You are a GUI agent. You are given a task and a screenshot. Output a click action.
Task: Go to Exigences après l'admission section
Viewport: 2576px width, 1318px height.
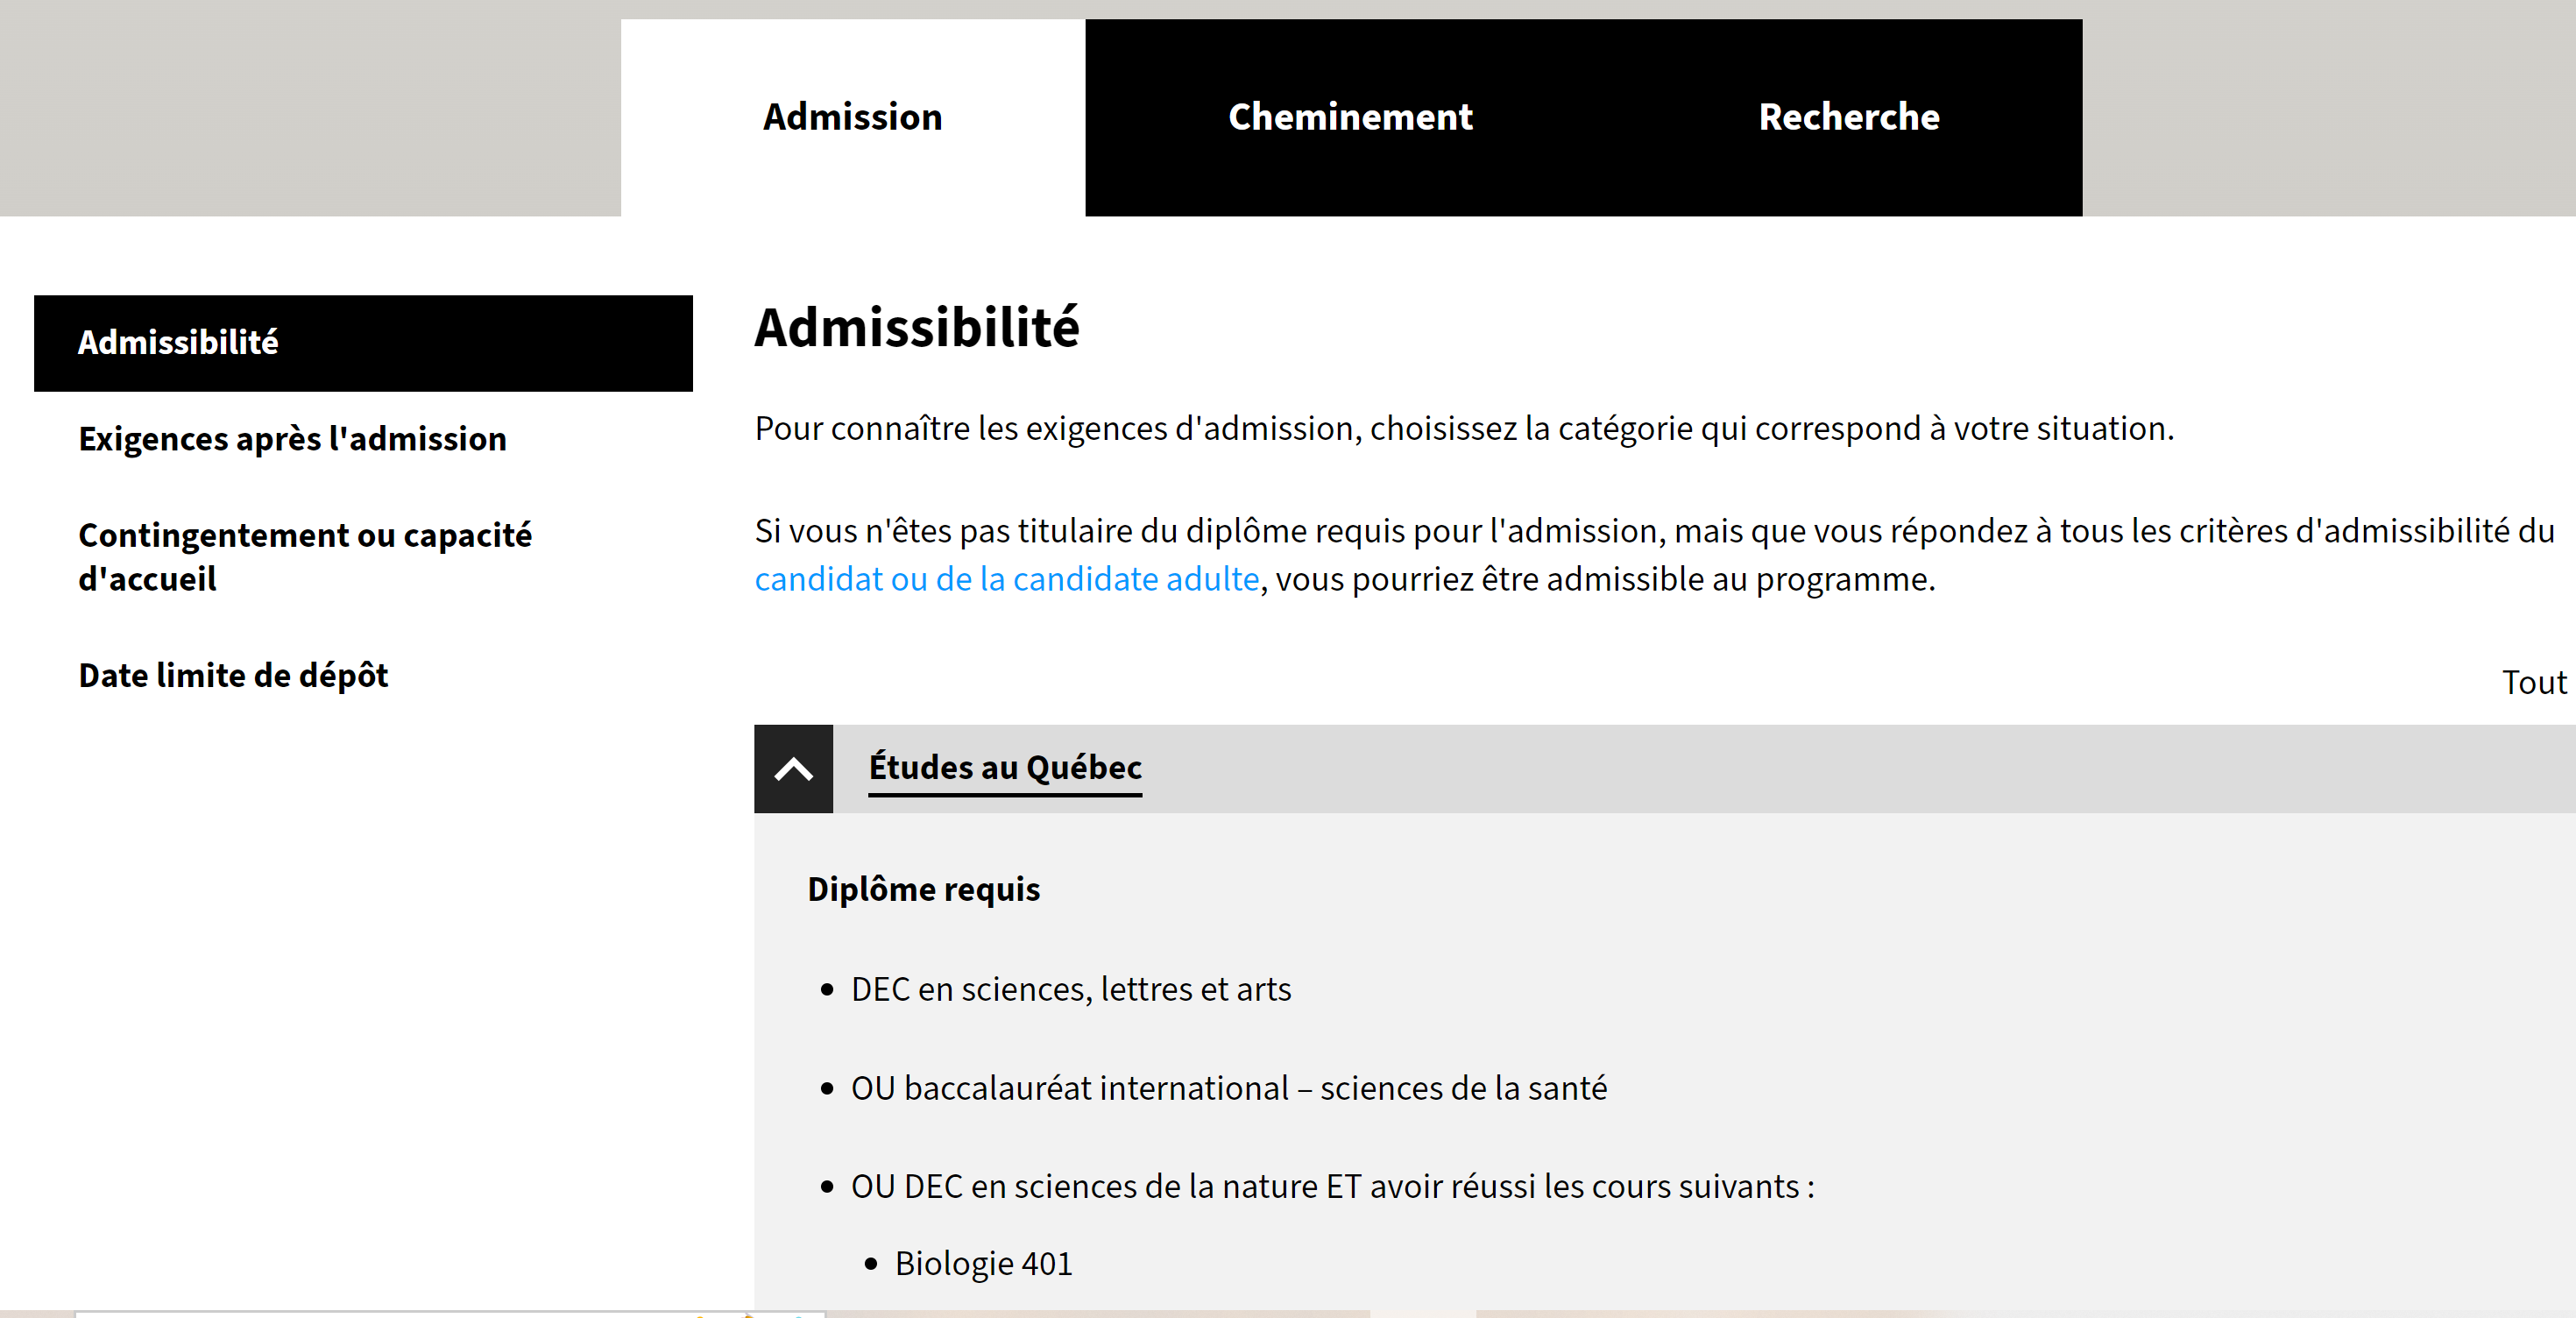tap(292, 439)
